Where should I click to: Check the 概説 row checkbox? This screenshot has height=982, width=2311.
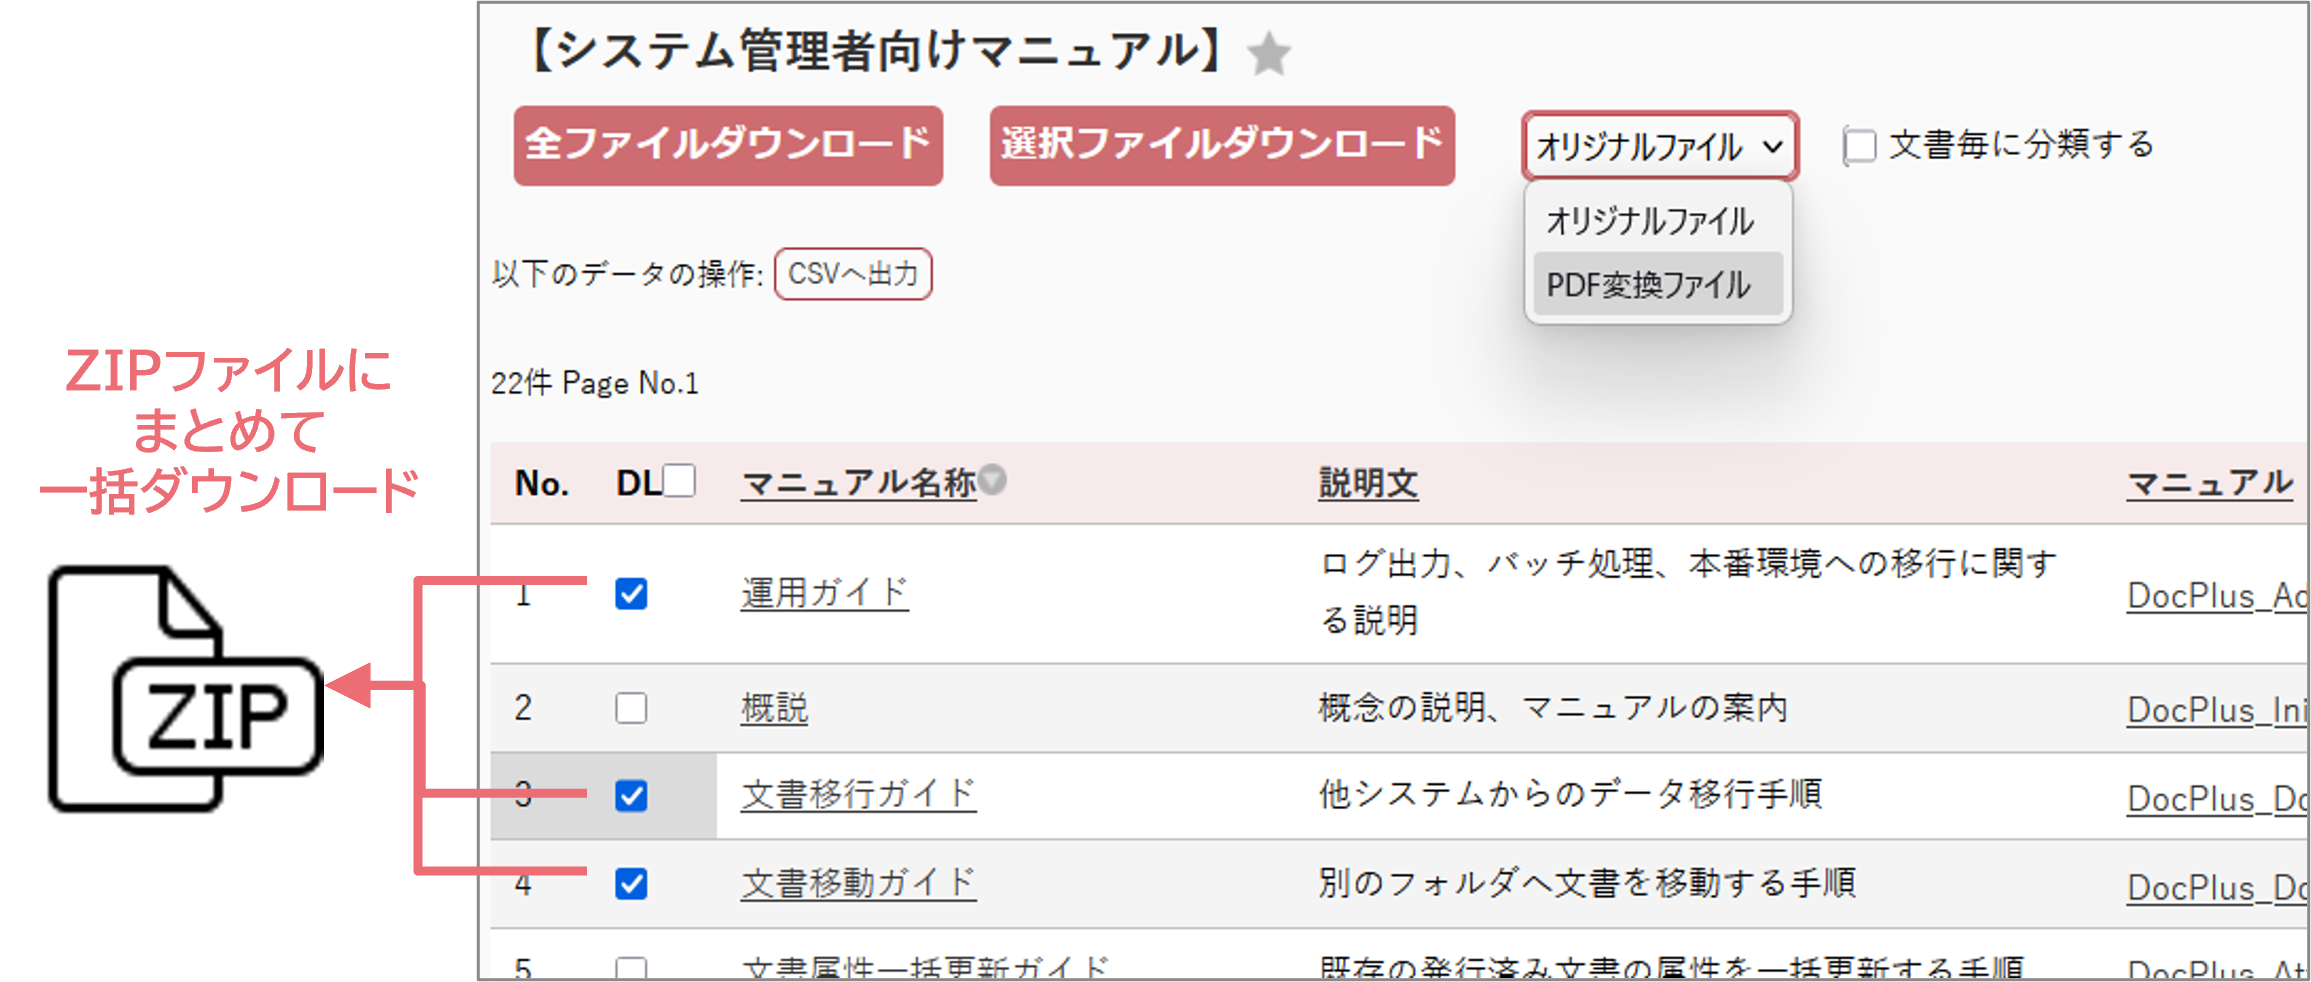click(x=631, y=708)
